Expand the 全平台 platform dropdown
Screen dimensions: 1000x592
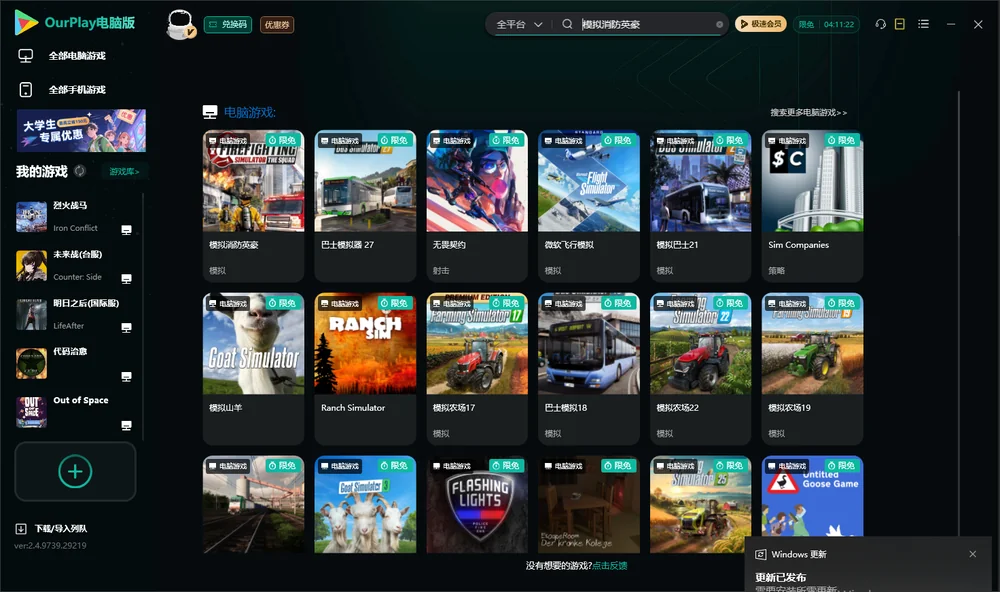(519, 24)
